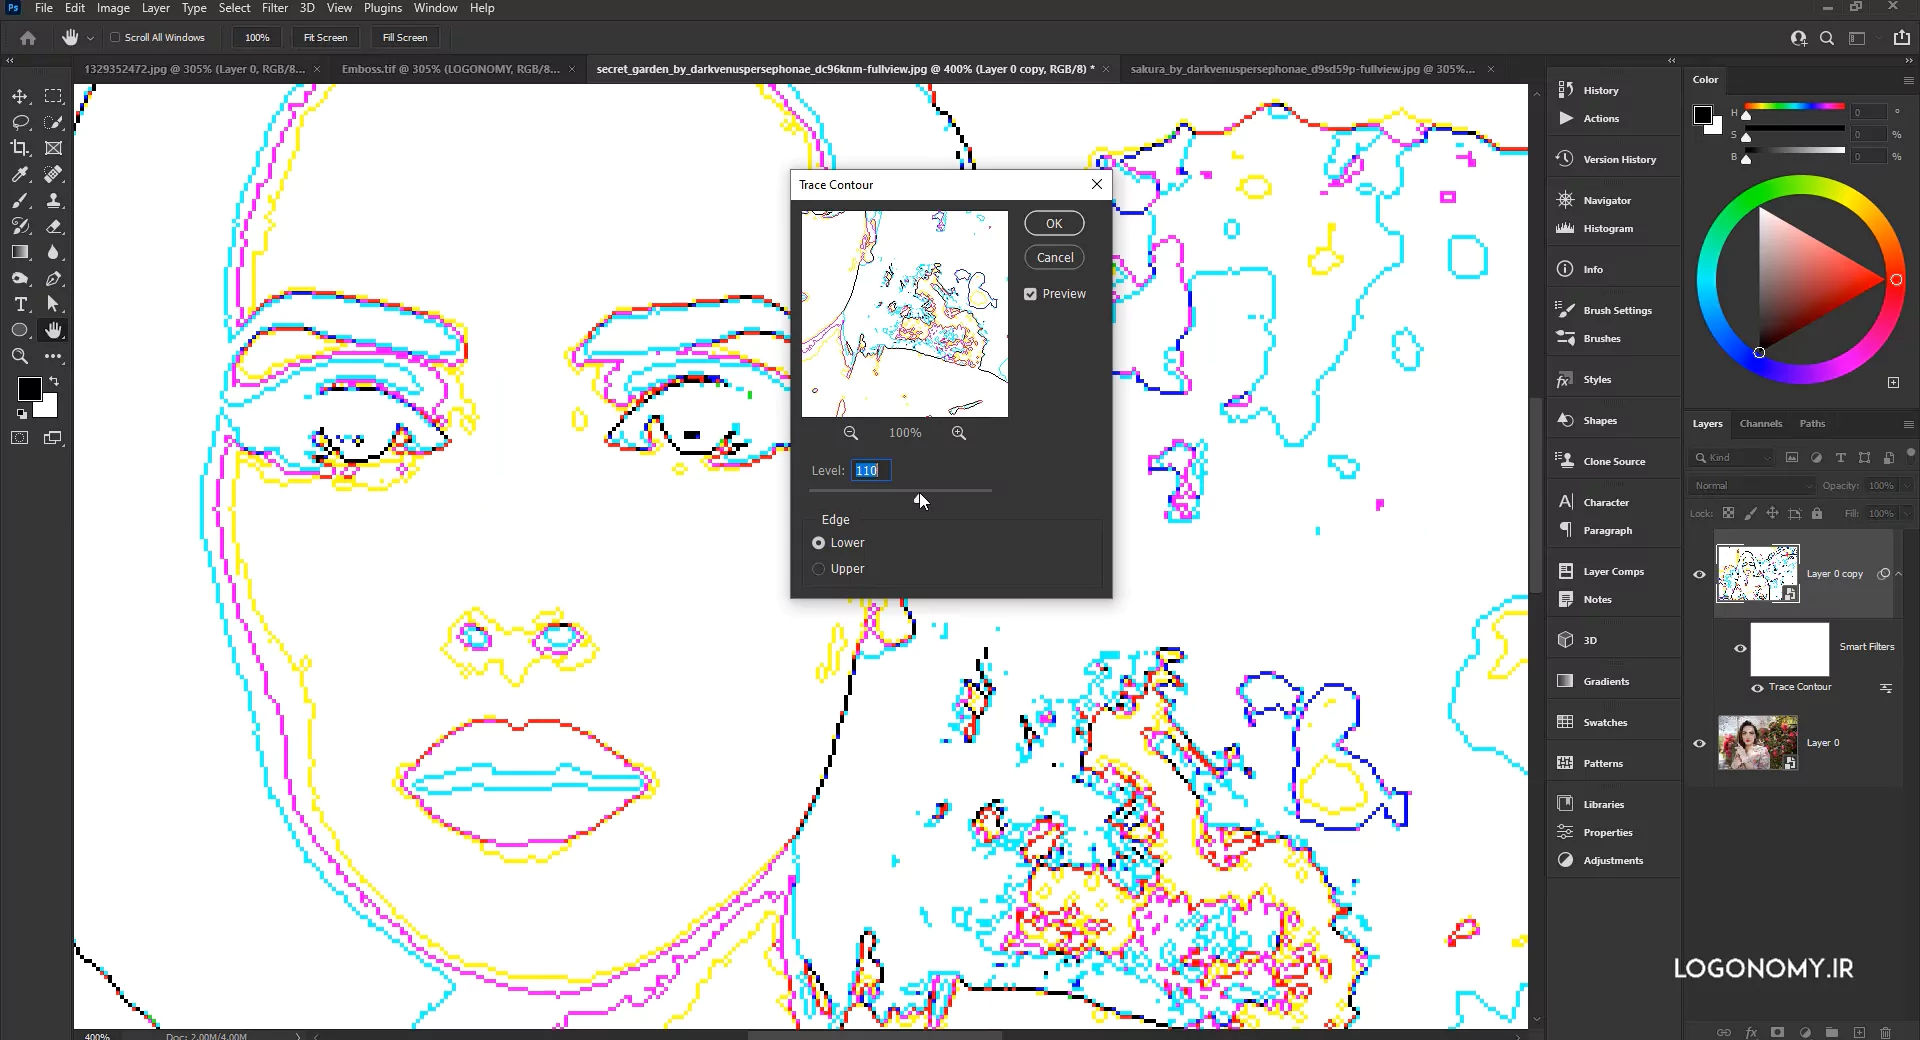Select the Clone Stamp tool
The height and width of the screenshot is (1040, 1920).
pos(54,200)
